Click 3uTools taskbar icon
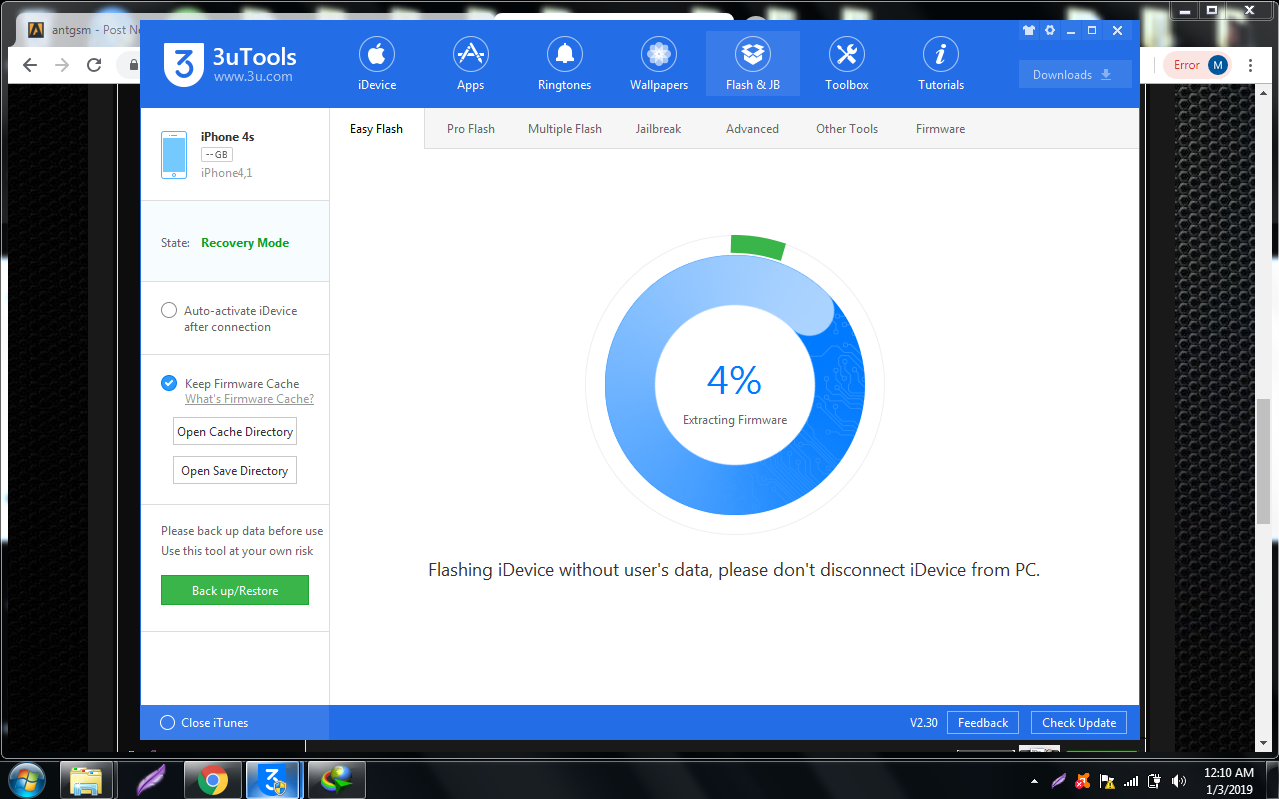Image resolution: width=1279 pixels, height=799 pixels. coord(273,779)
